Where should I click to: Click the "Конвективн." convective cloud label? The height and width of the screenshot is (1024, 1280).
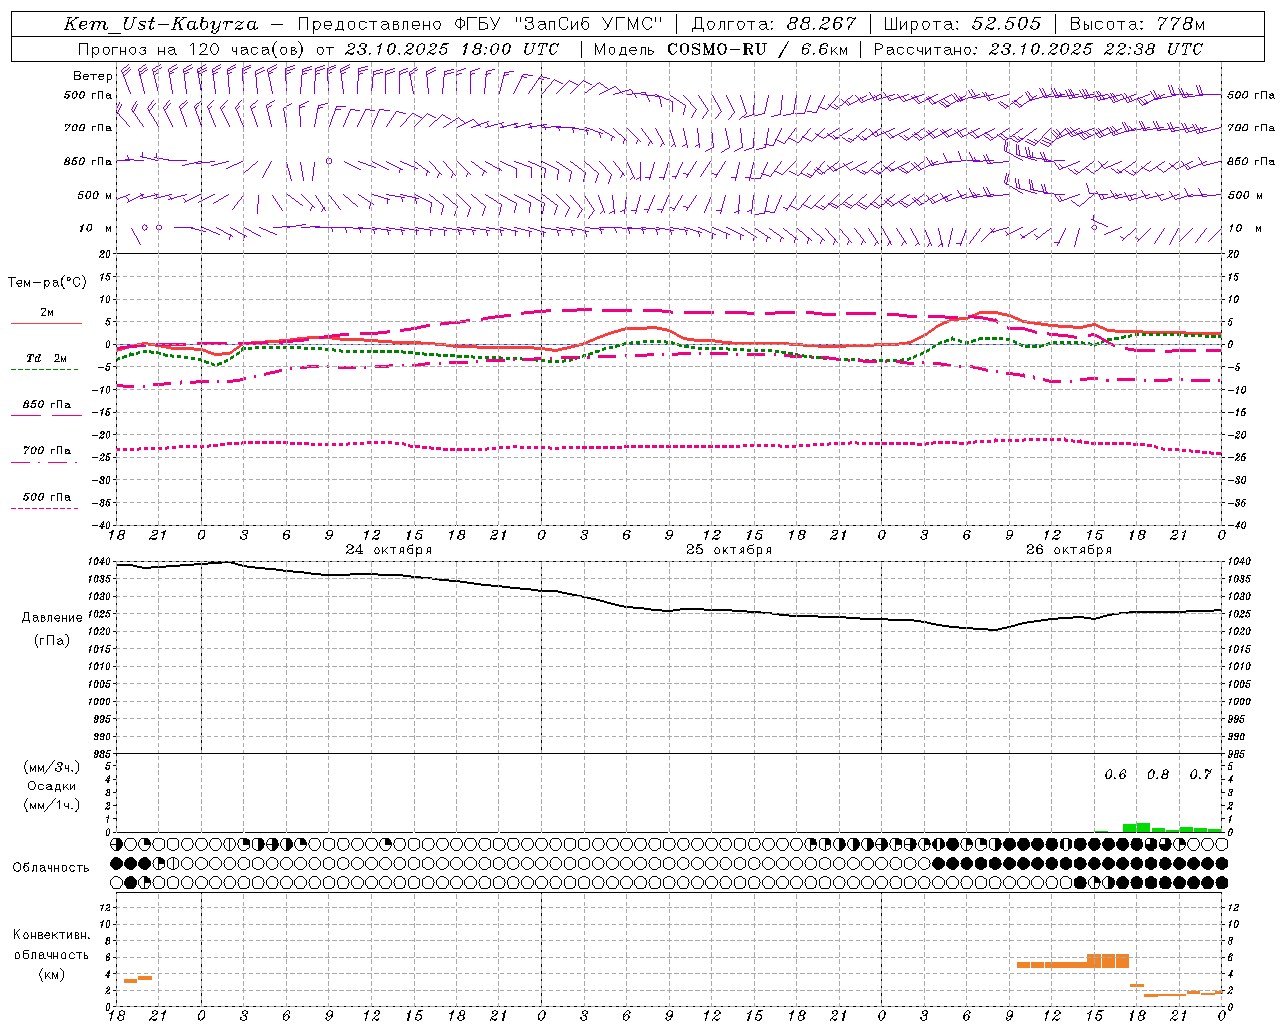pos(51,935)
